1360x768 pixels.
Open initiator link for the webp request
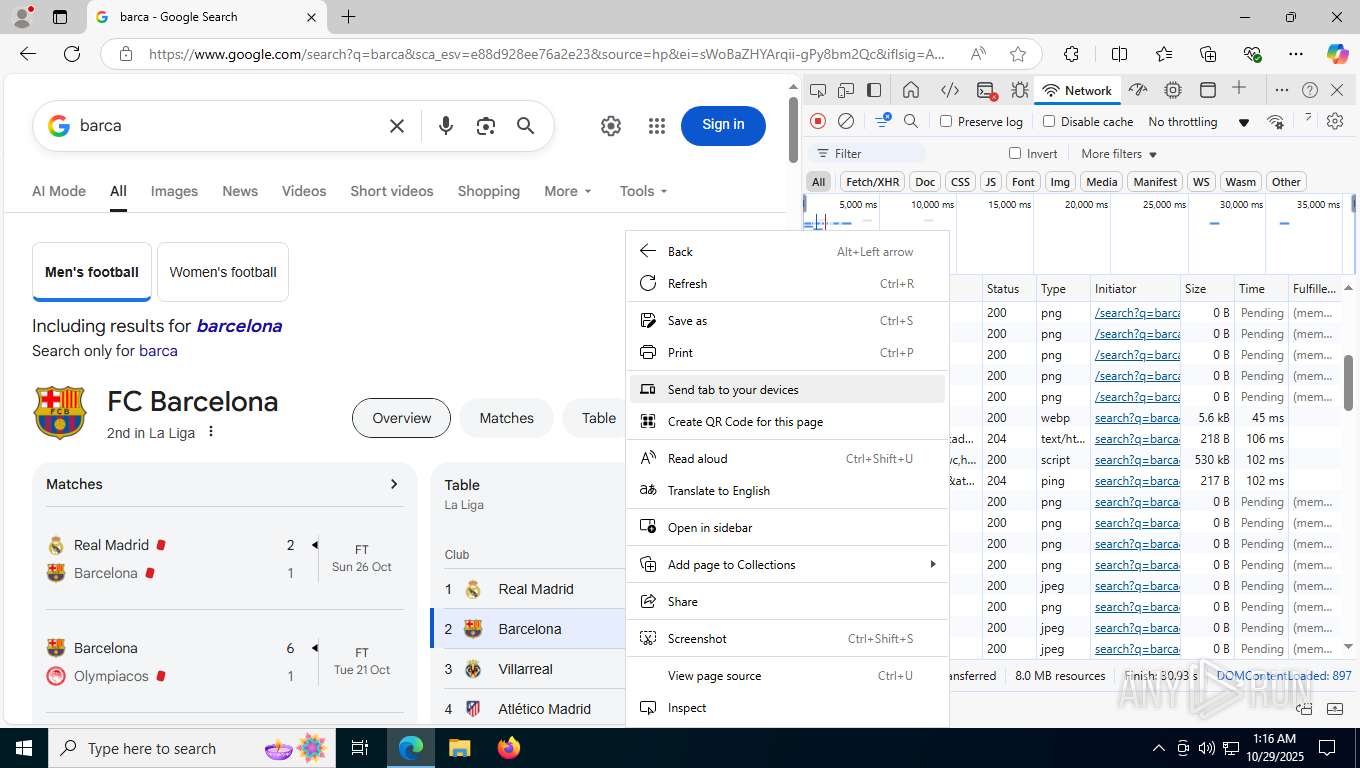[1137, 418]
